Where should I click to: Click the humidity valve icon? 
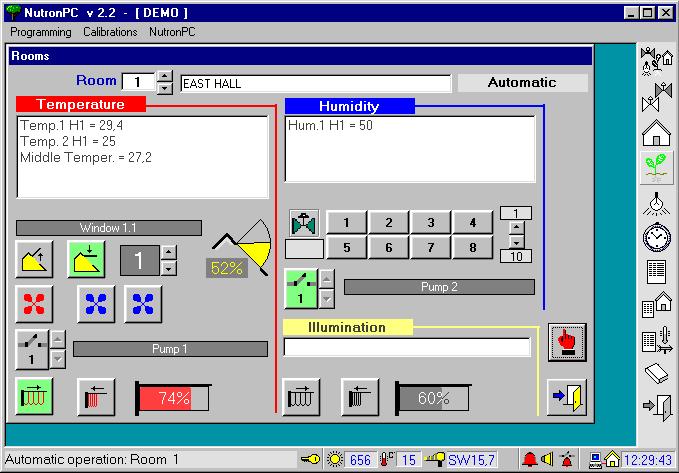point(303,222)
